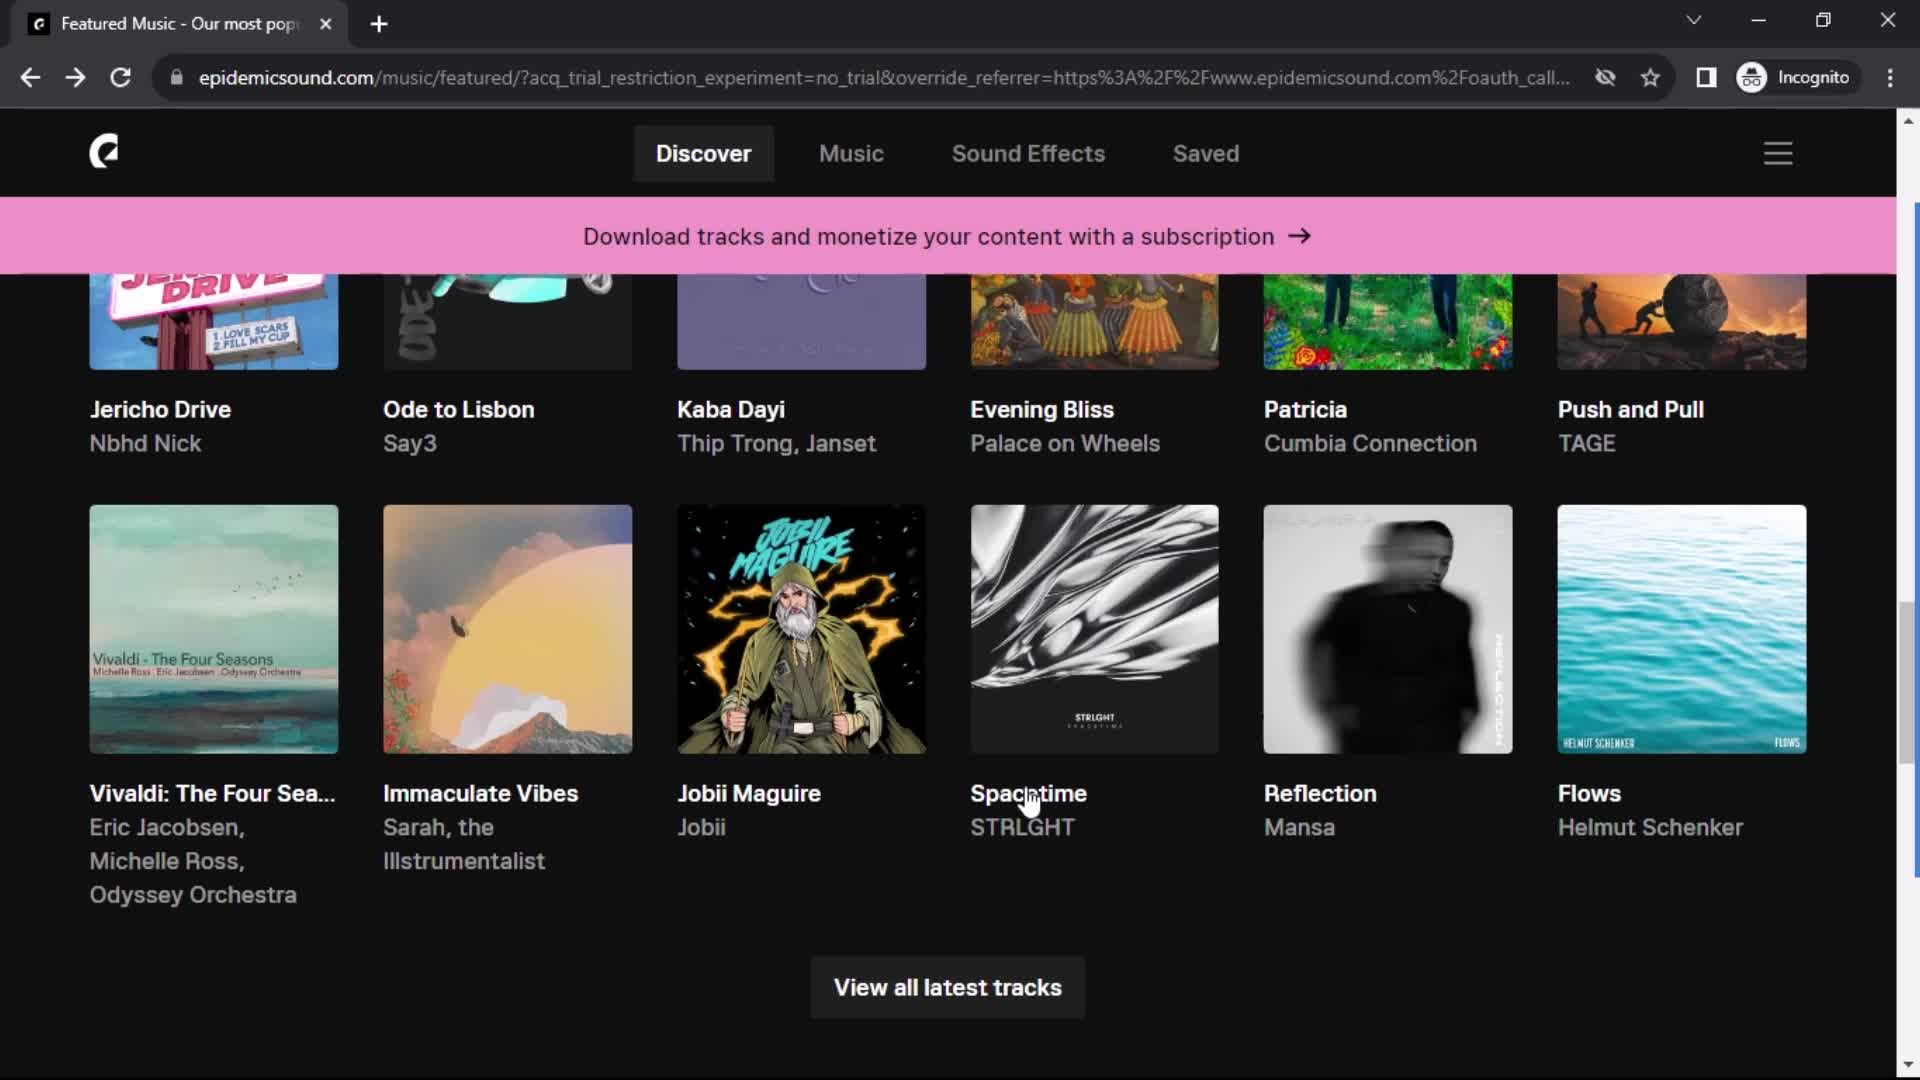Open the tab search dropdown arrow

[x=1693, y=20]
